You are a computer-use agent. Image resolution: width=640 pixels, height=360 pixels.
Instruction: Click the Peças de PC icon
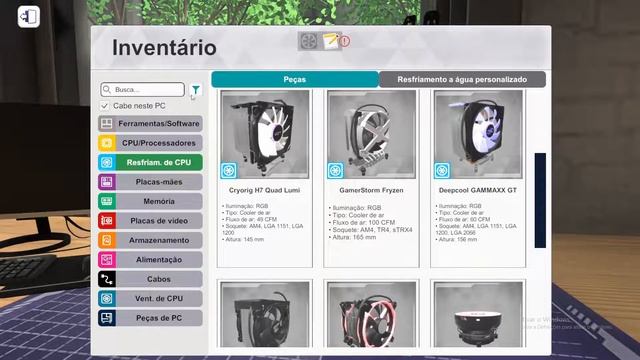[x=107, y=318]
